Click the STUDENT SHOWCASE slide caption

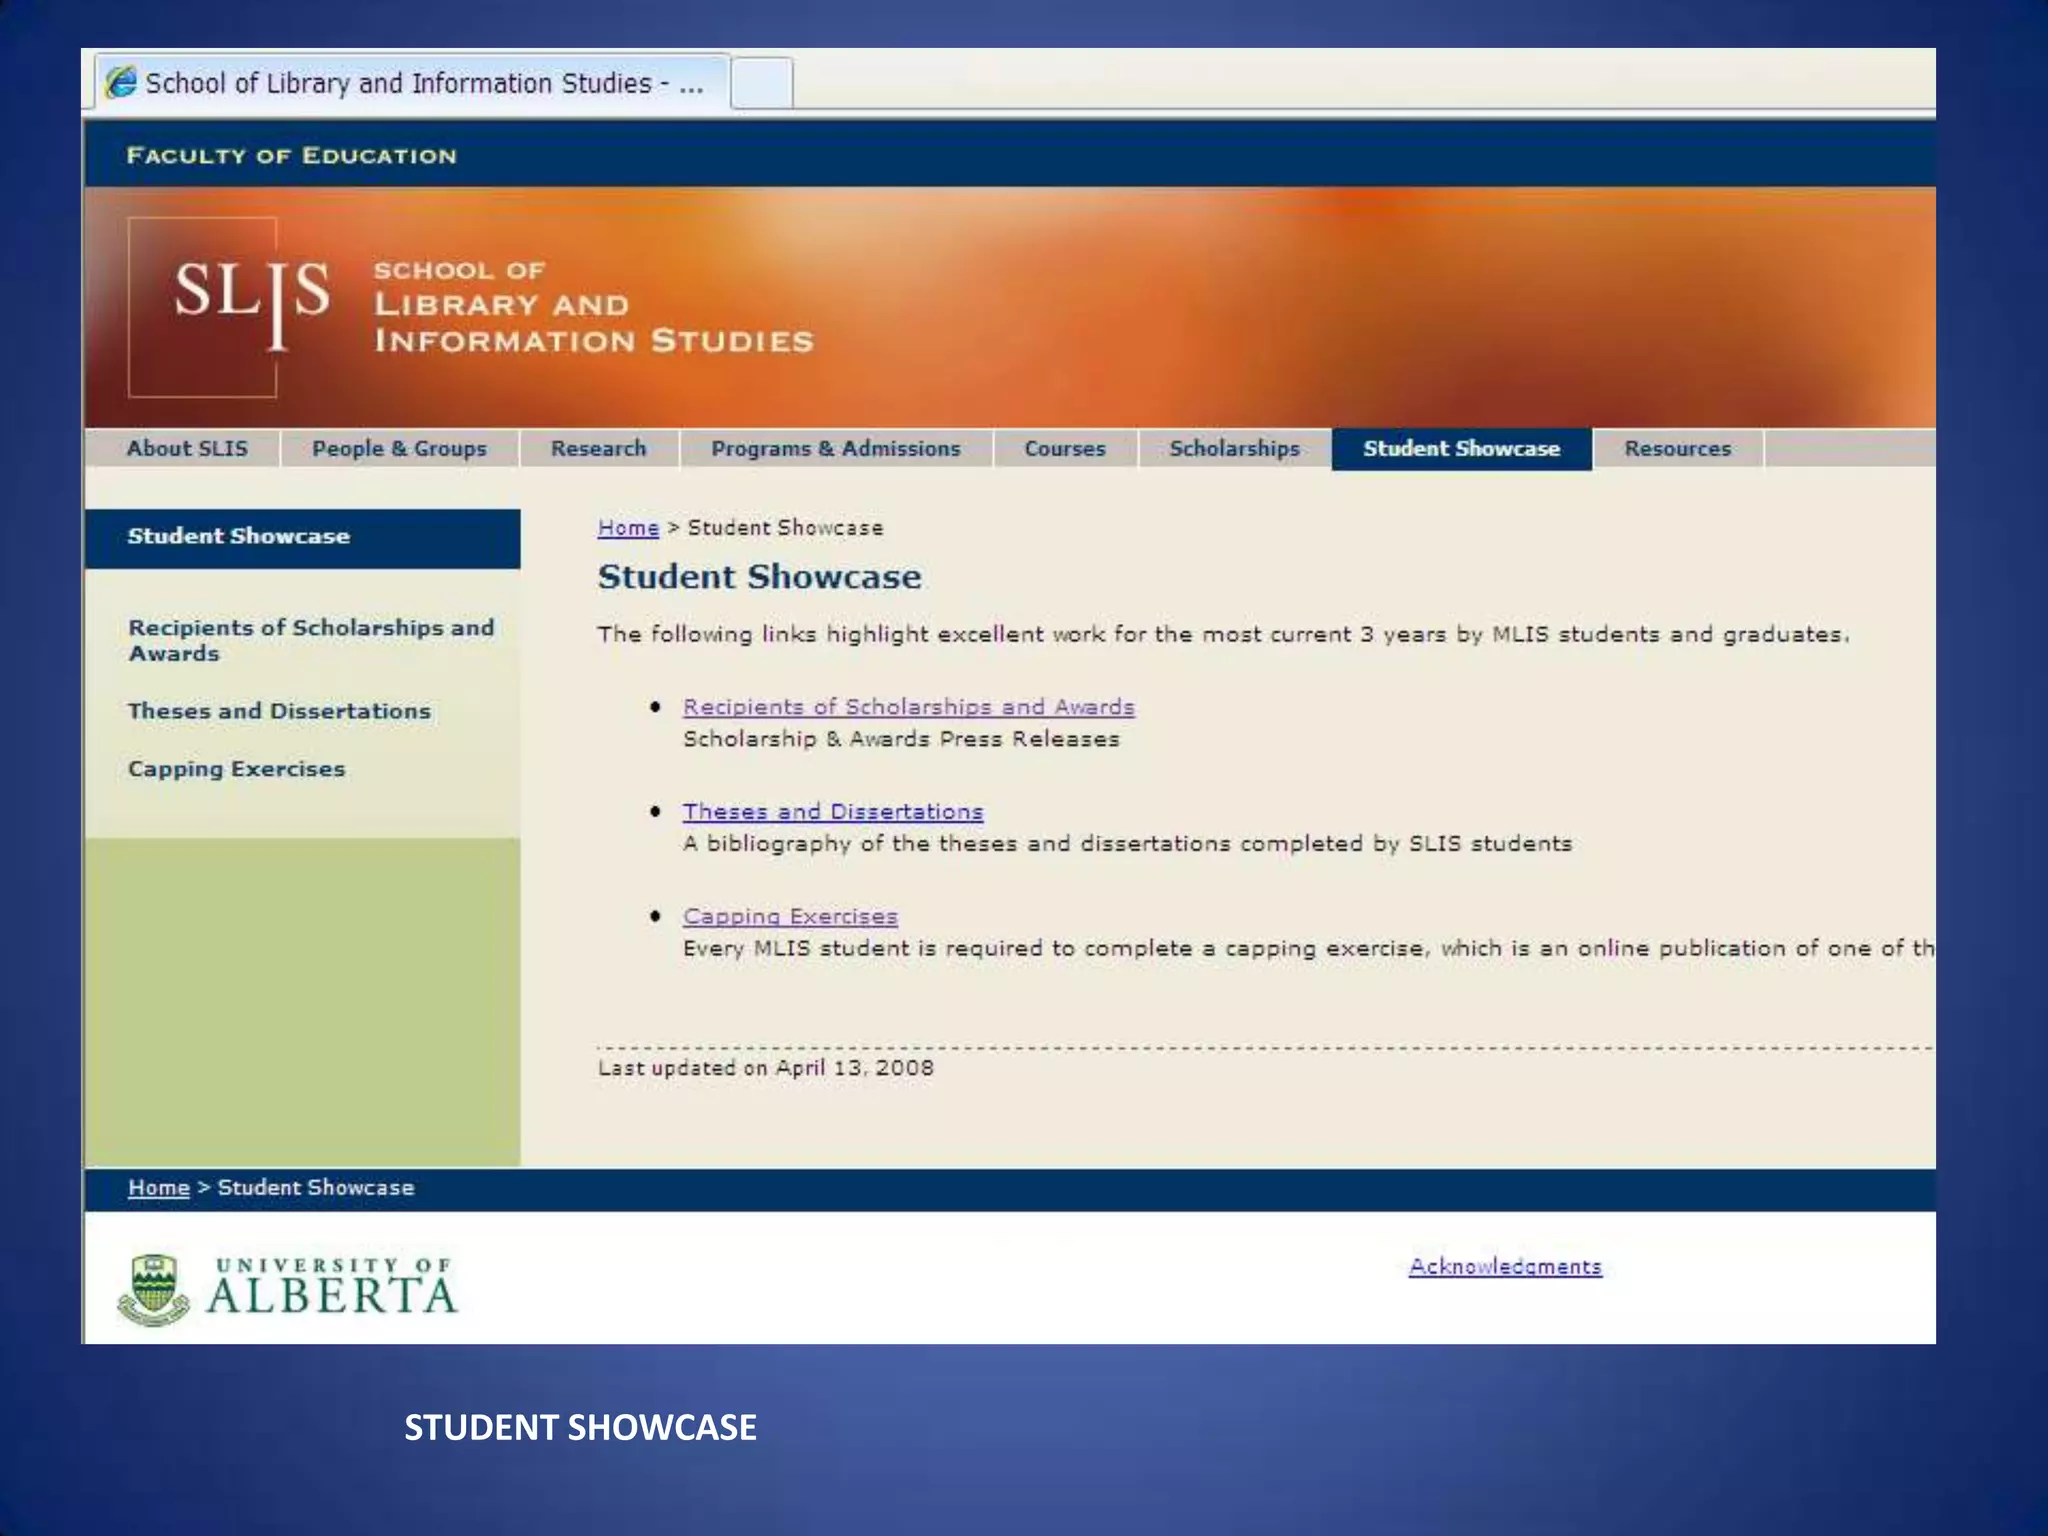click(x=580, y=1427)
